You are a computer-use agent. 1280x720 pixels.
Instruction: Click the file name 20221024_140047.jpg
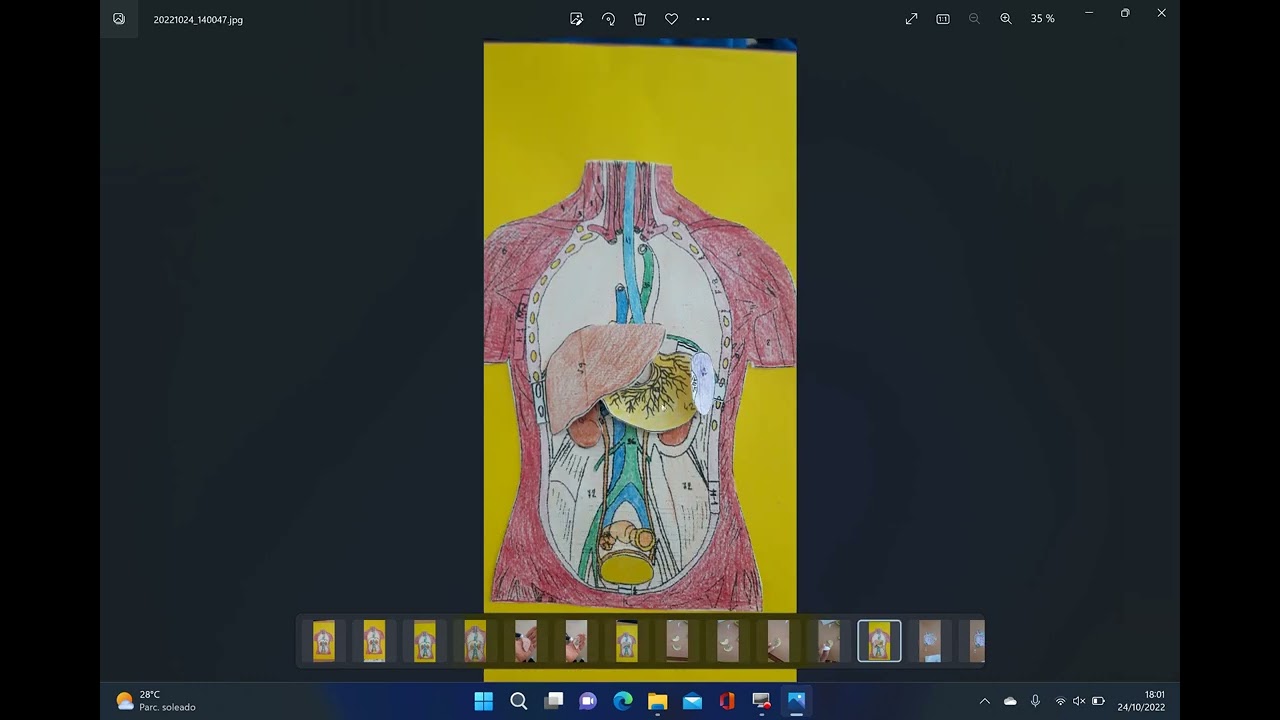tap(198, 20)
